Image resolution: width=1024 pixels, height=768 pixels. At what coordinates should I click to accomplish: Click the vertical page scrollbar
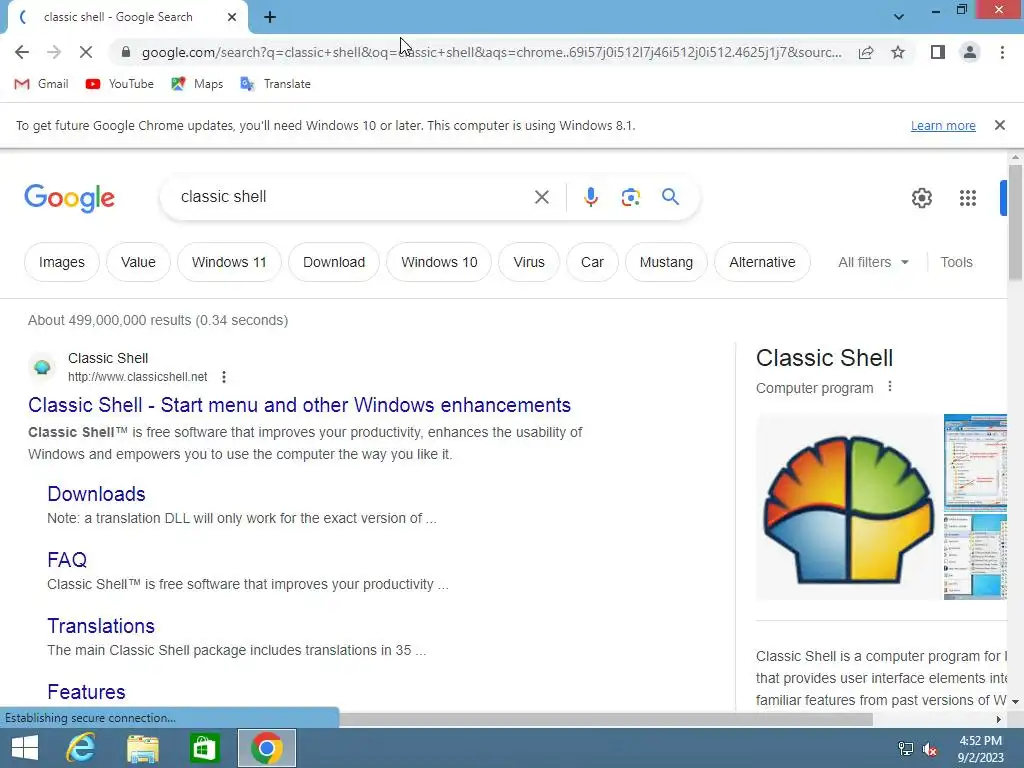(1015, 223)
